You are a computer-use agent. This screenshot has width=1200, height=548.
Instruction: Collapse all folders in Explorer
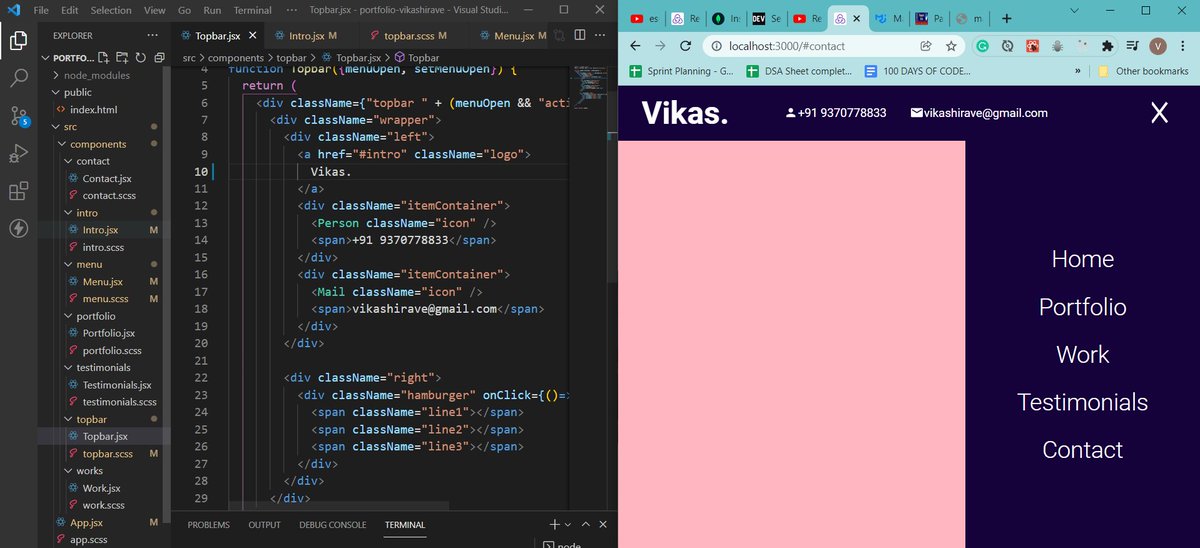[157, 58]
